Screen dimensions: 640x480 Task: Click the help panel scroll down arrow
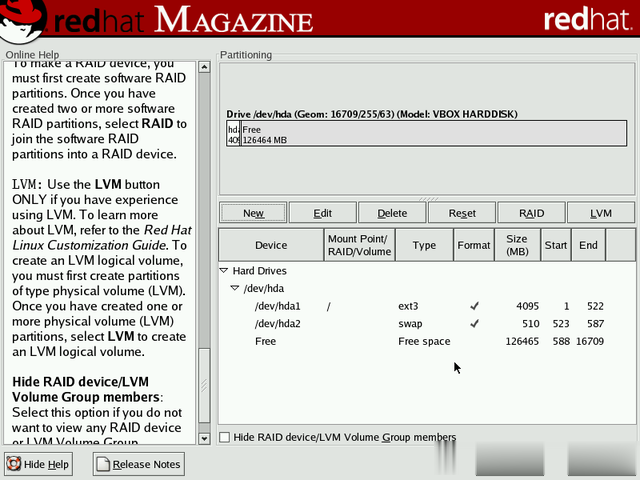[x=204, y=439]
